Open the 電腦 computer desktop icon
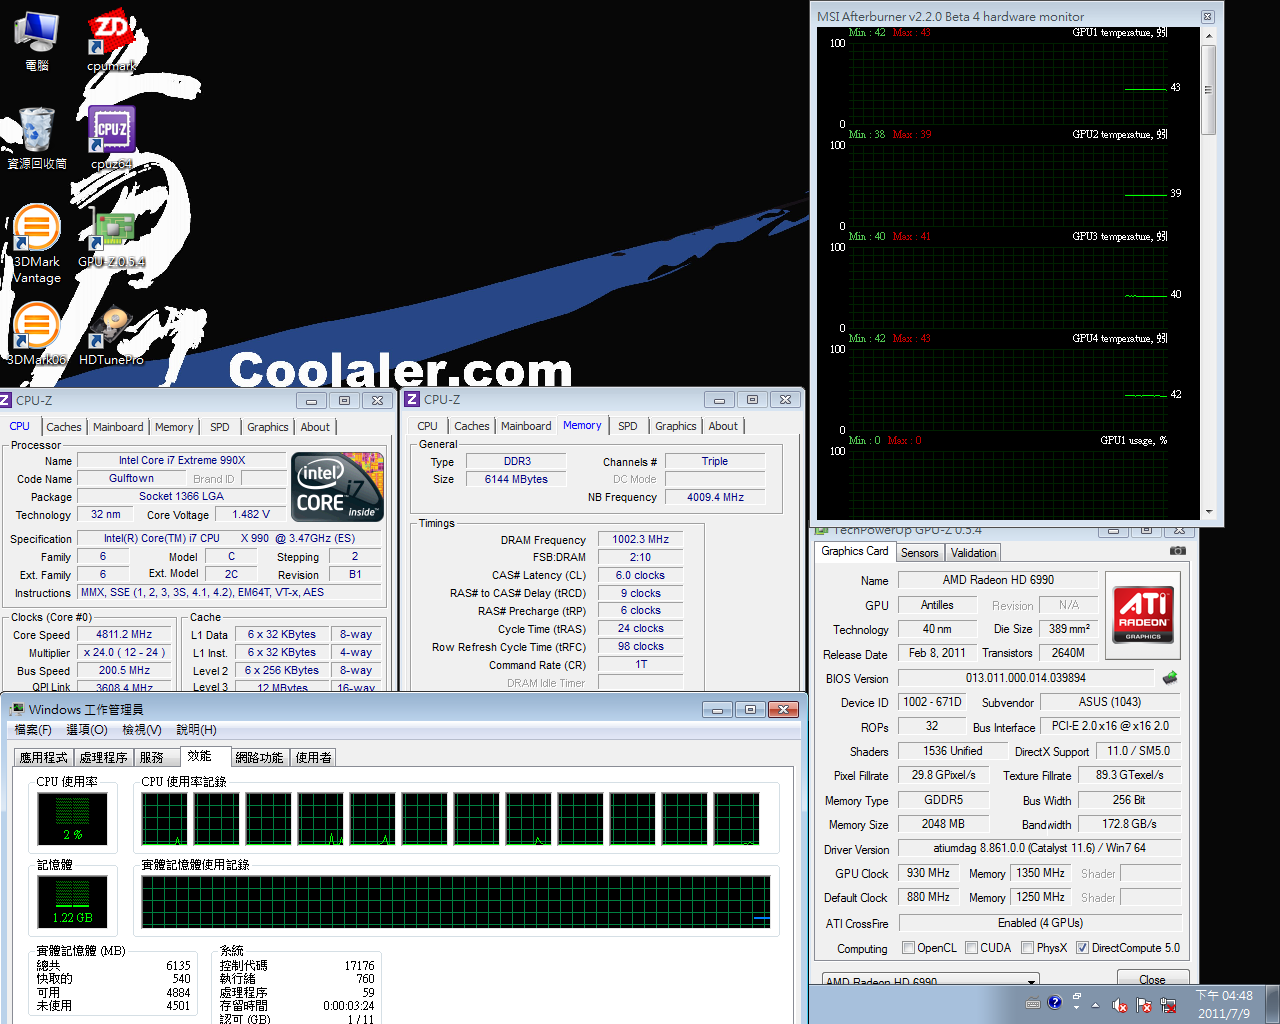The width and height of the screenshot is (1280, 1024). 37,40
